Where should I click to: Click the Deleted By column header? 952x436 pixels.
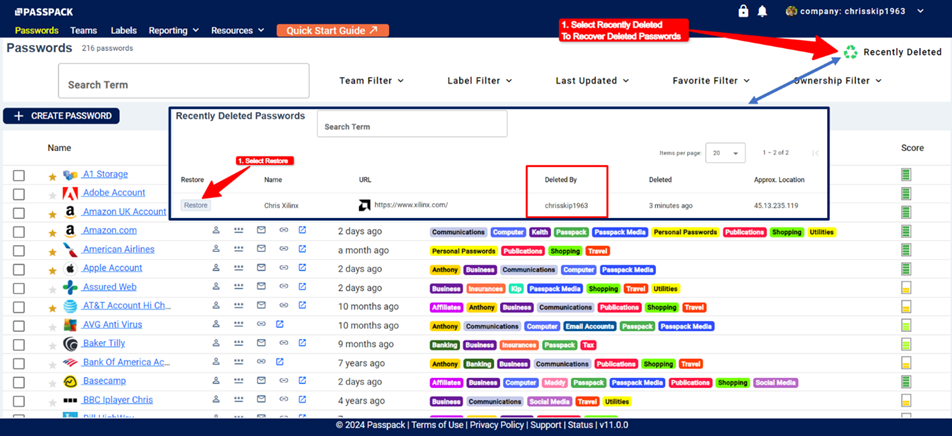(x=560, y=180)
